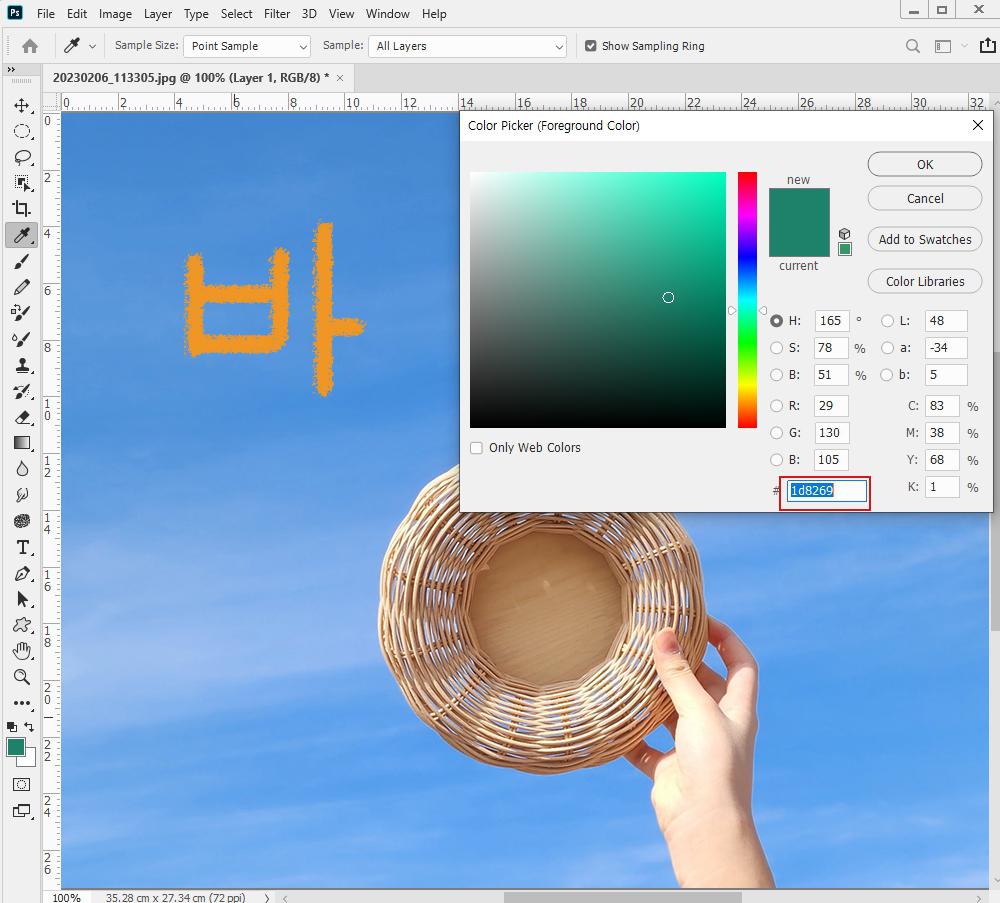The width and height of the screenshot is (1000, 903).
Task: Select the Path Selection tool
Action: 22,599
